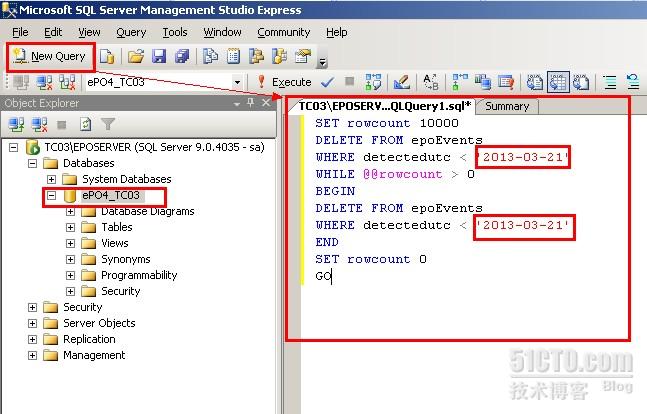Click the Save All icon

point(182,57)
